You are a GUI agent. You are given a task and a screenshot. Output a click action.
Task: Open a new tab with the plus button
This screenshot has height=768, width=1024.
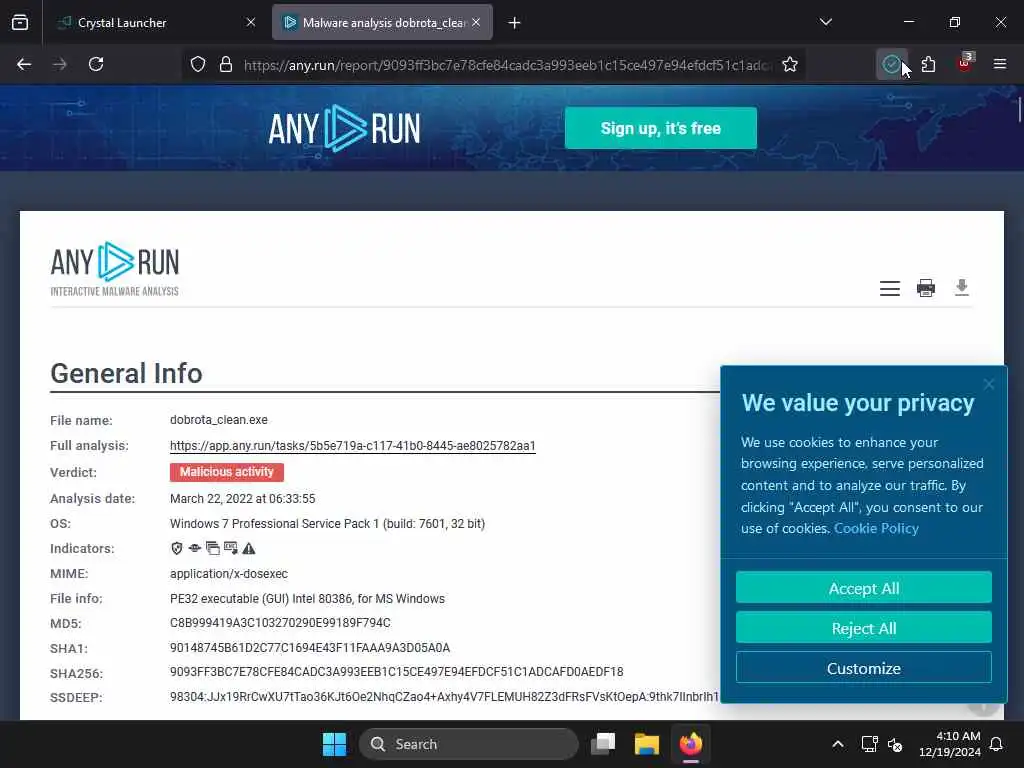tap(515, 23)
